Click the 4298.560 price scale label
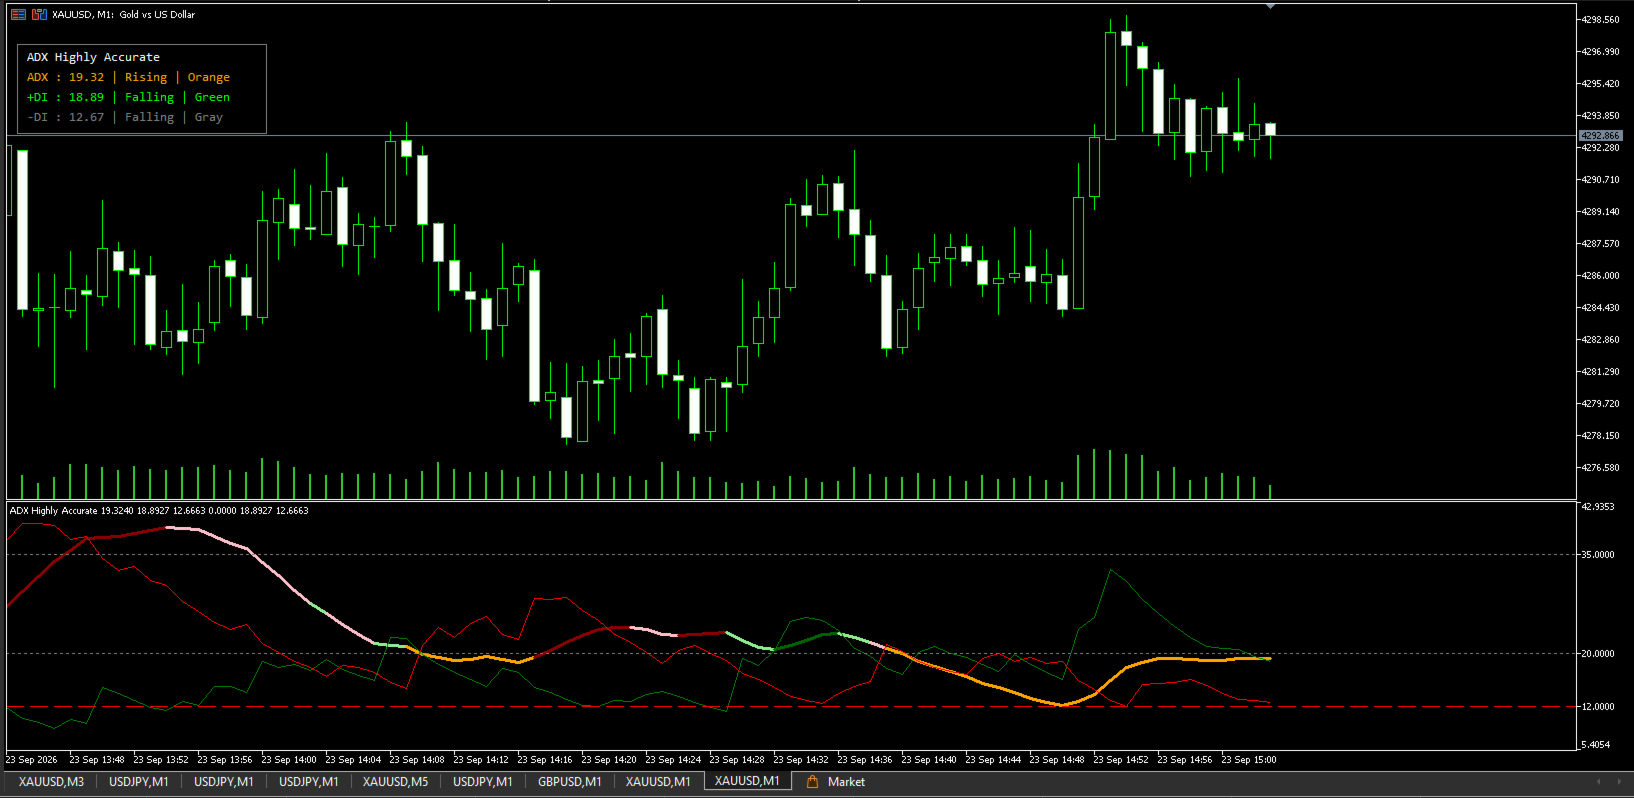The width and height of the screenshot is (1634, 798). point(1599,20)
